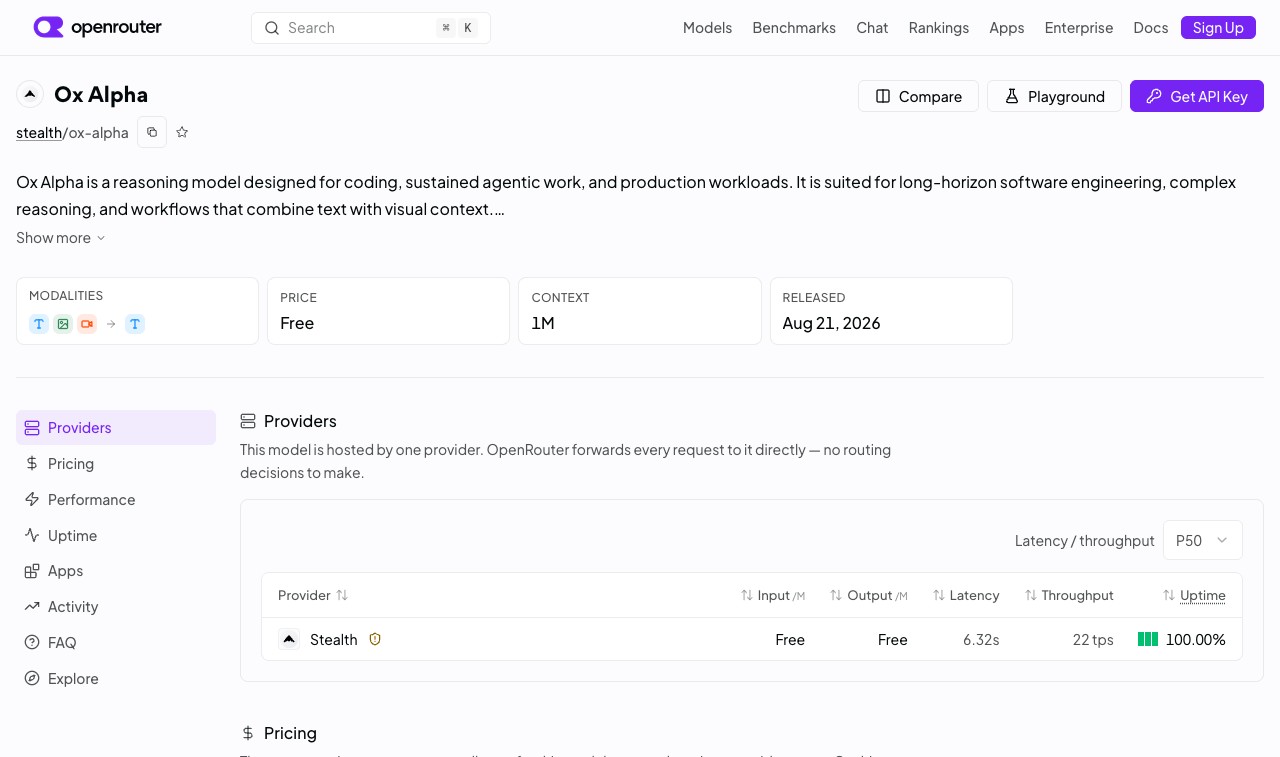The image size is (1280, 757).
Task: Click the Pricing section dollar icon
Action: click(x=248, y=733)
